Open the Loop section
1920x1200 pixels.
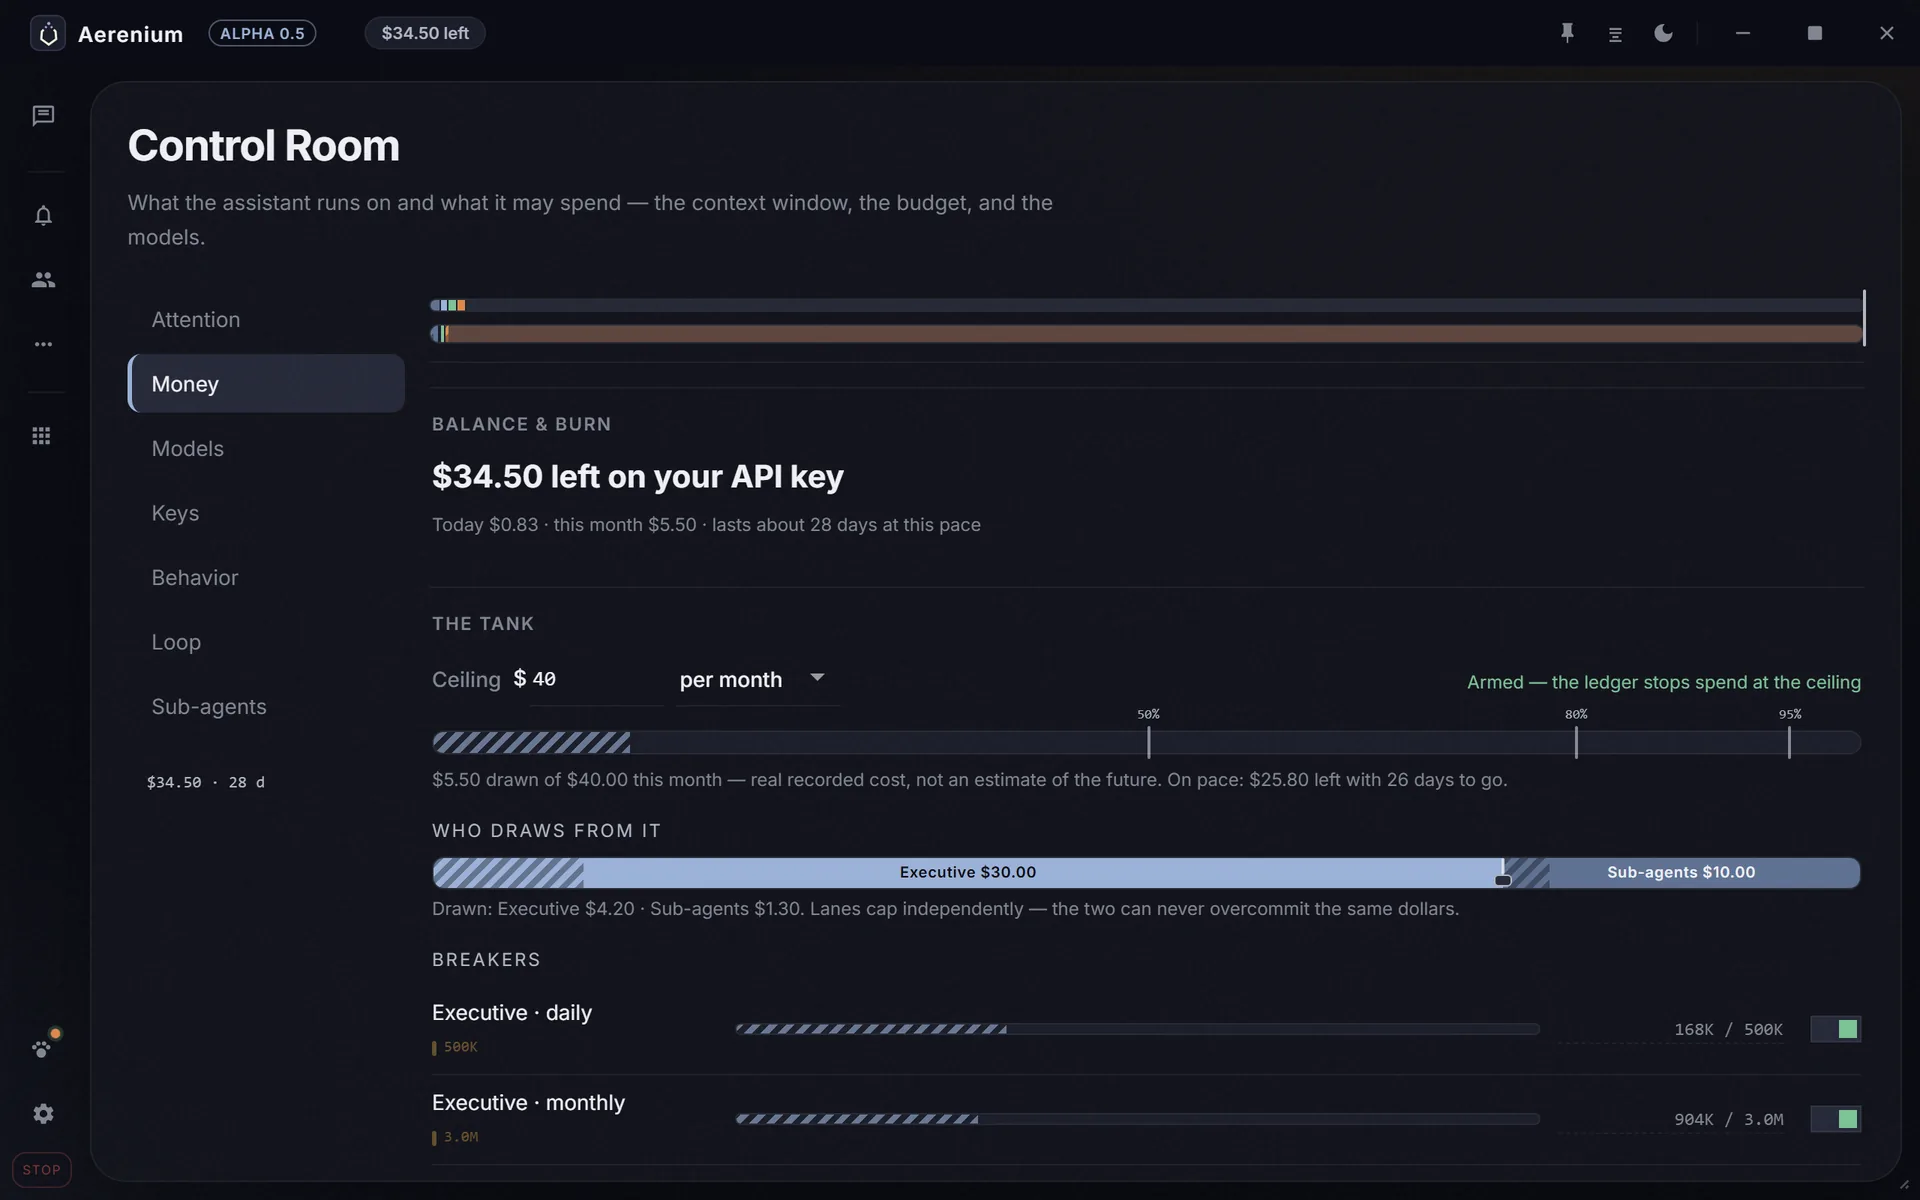coord(266,642)
